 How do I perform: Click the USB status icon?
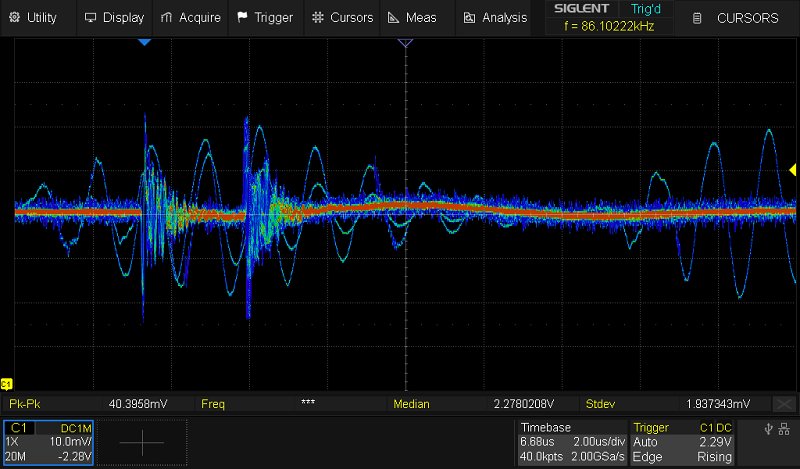tap(768, 431)
